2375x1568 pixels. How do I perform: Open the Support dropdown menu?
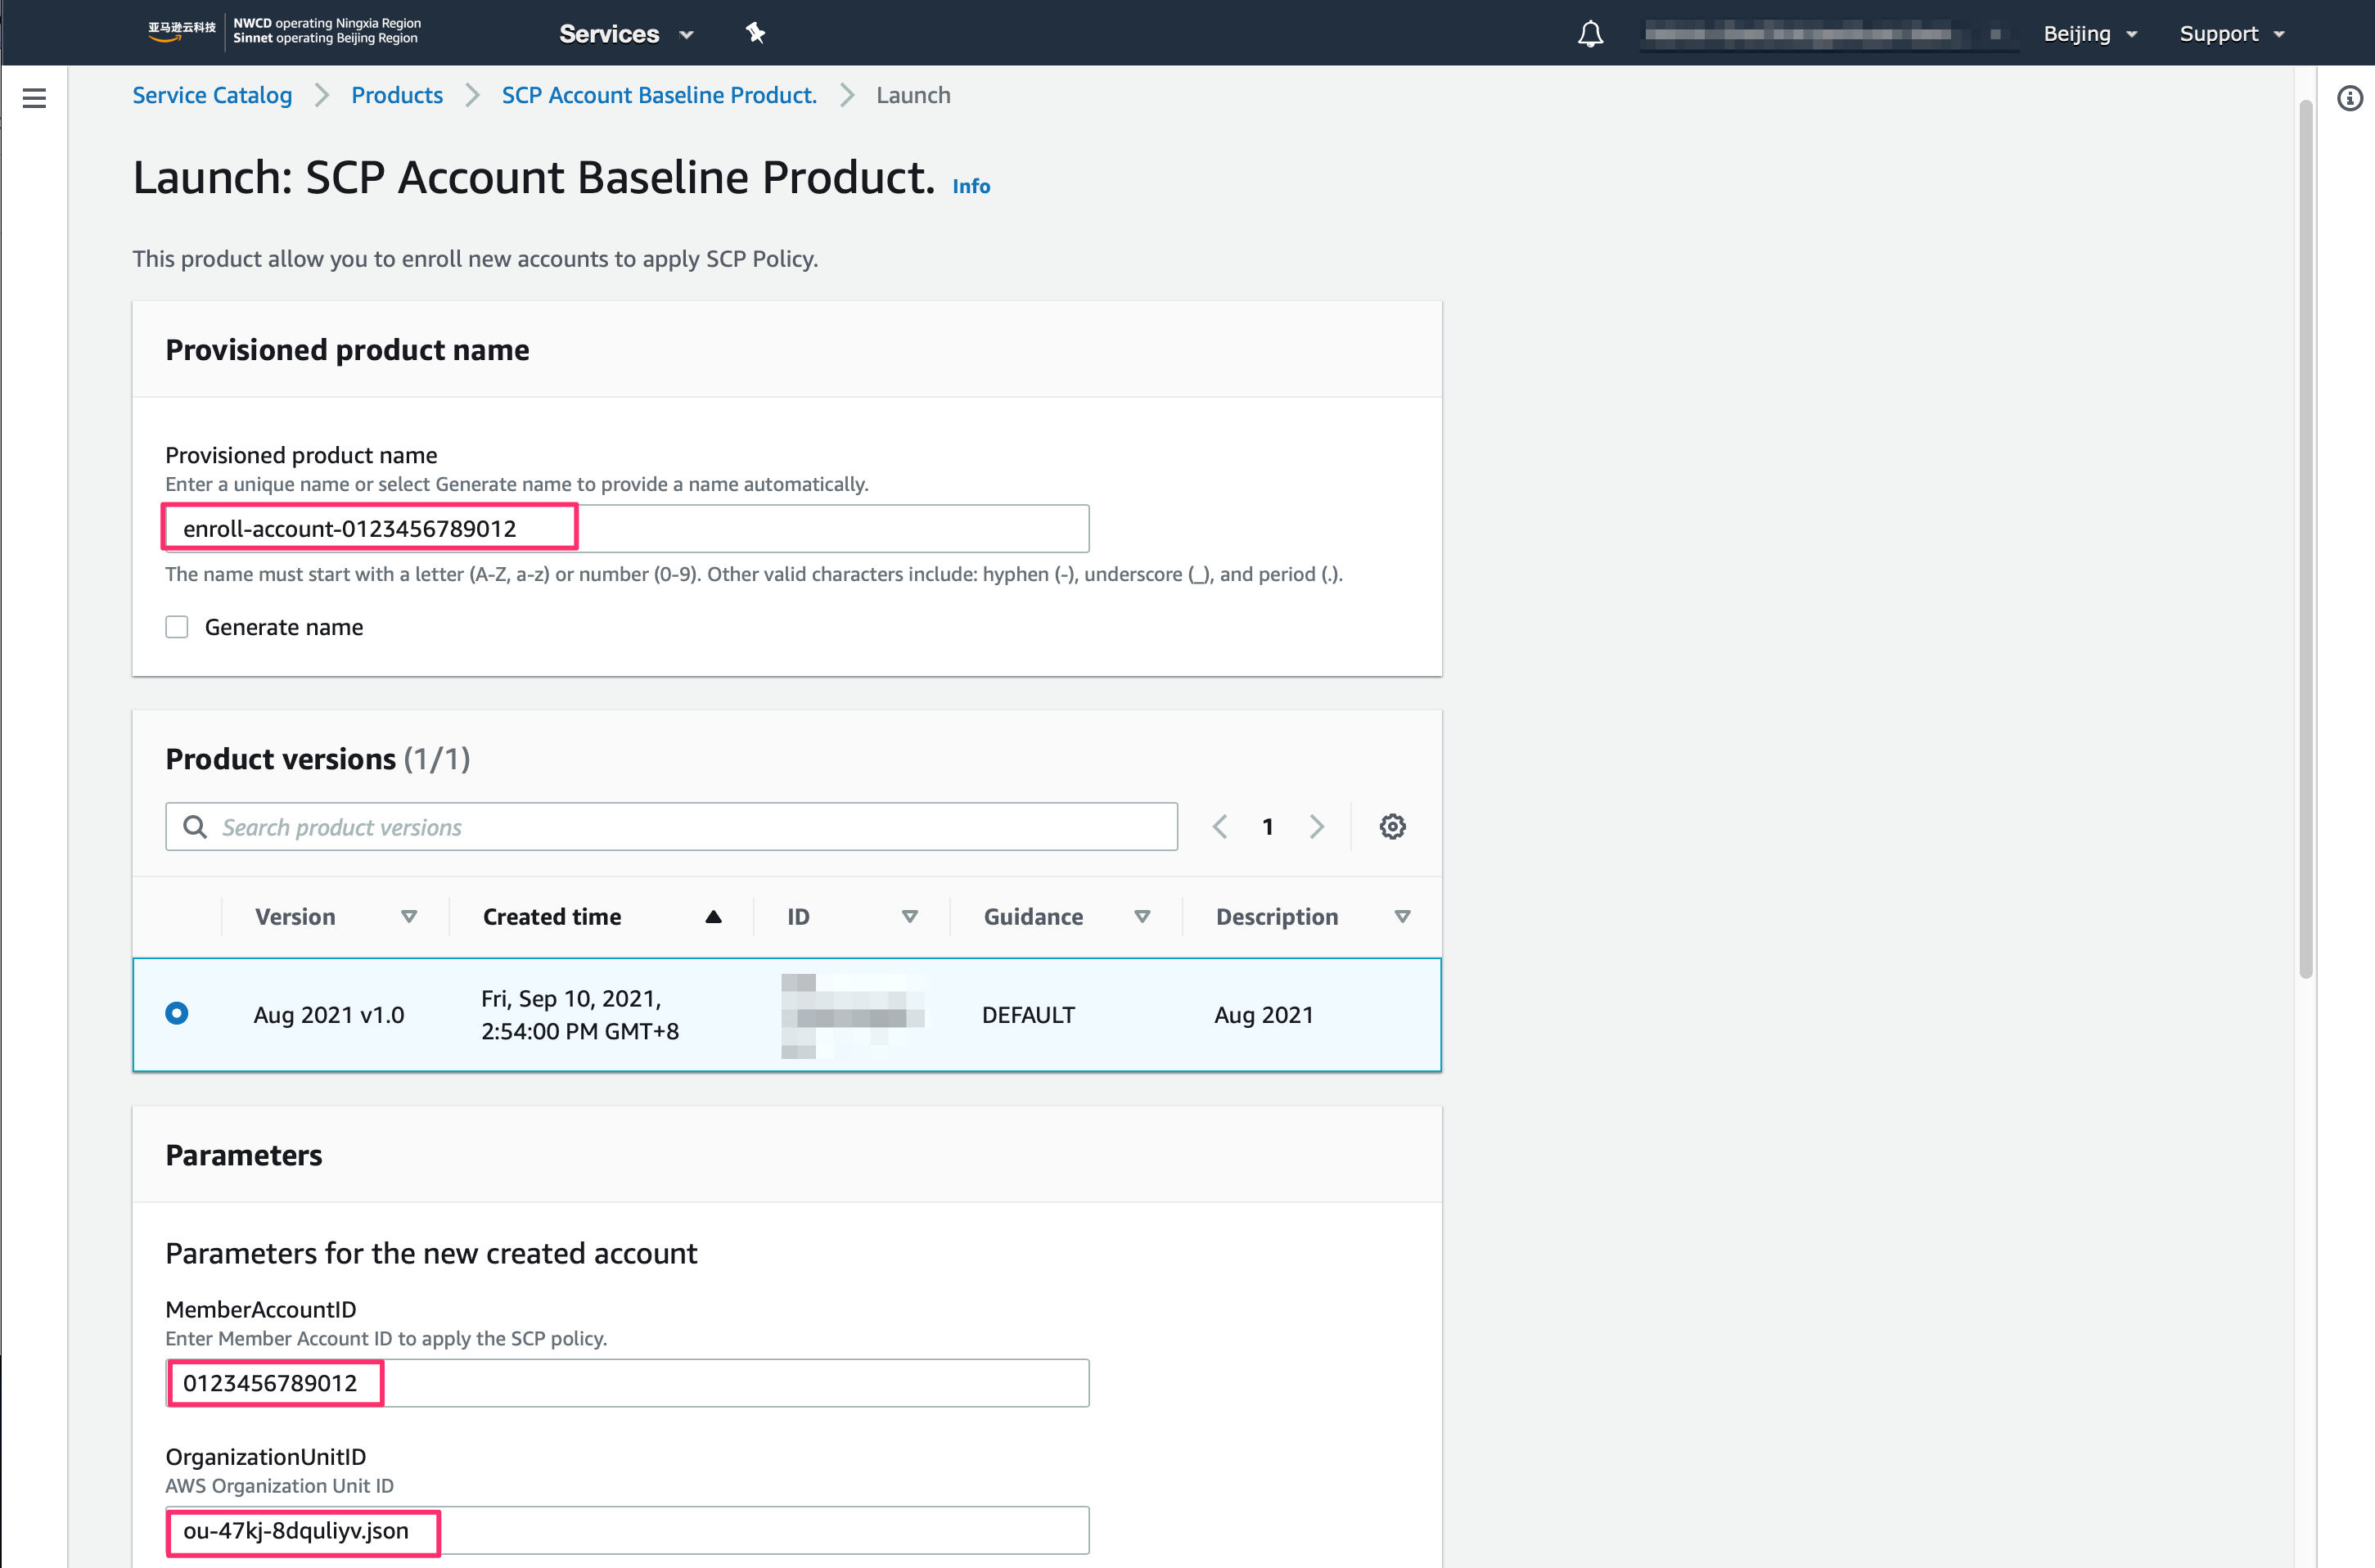(2231, 34)
